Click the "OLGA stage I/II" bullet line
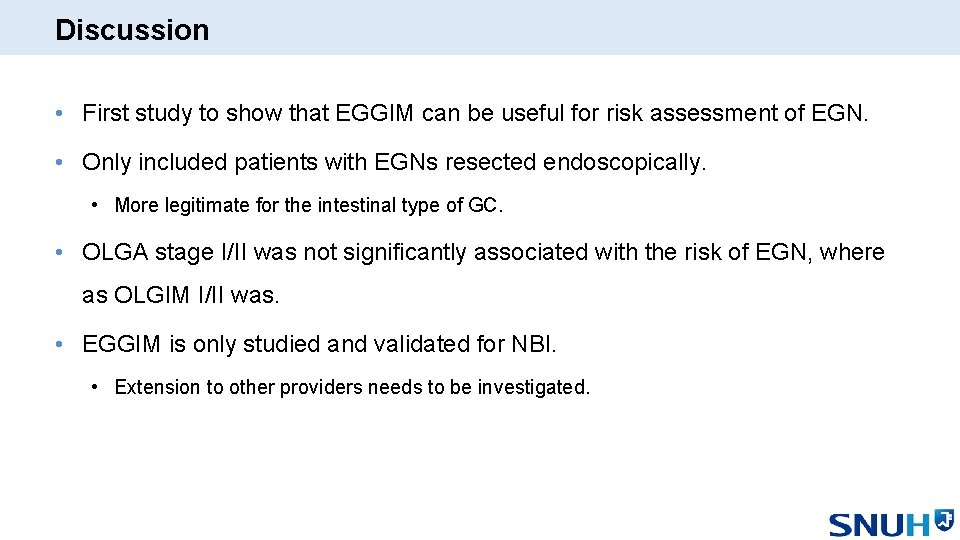The height and width of the screenshot is (540, 960). (483, 252)
